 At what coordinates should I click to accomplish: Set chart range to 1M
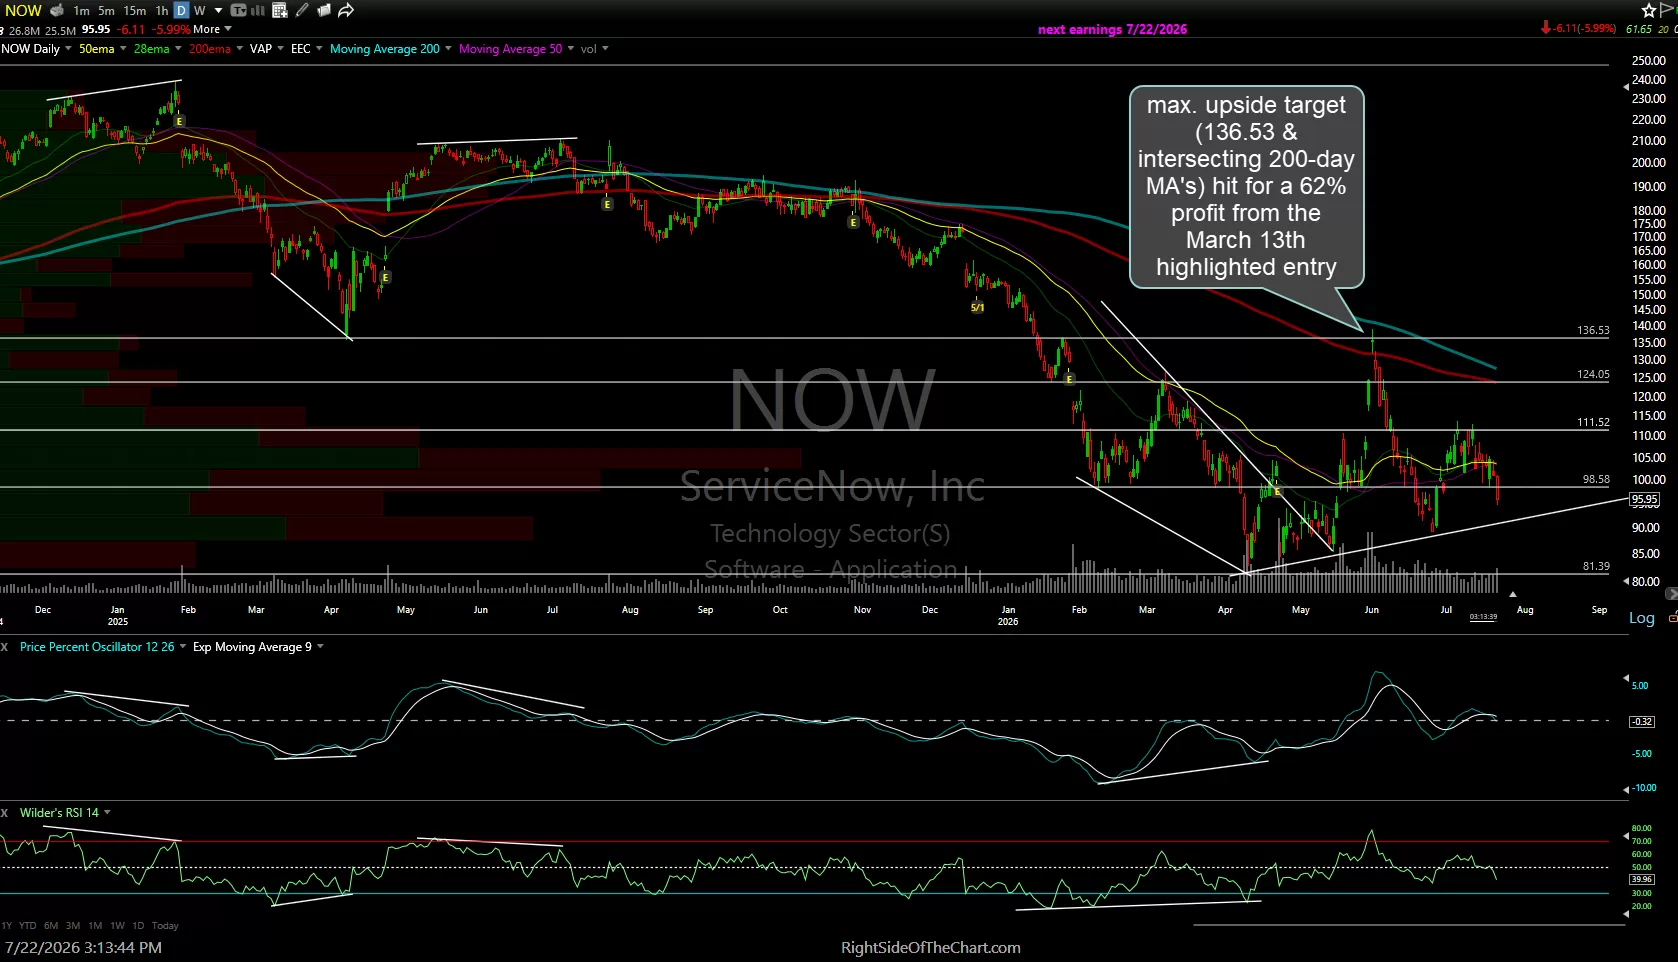pyautogui.click(x=95, y=926)
